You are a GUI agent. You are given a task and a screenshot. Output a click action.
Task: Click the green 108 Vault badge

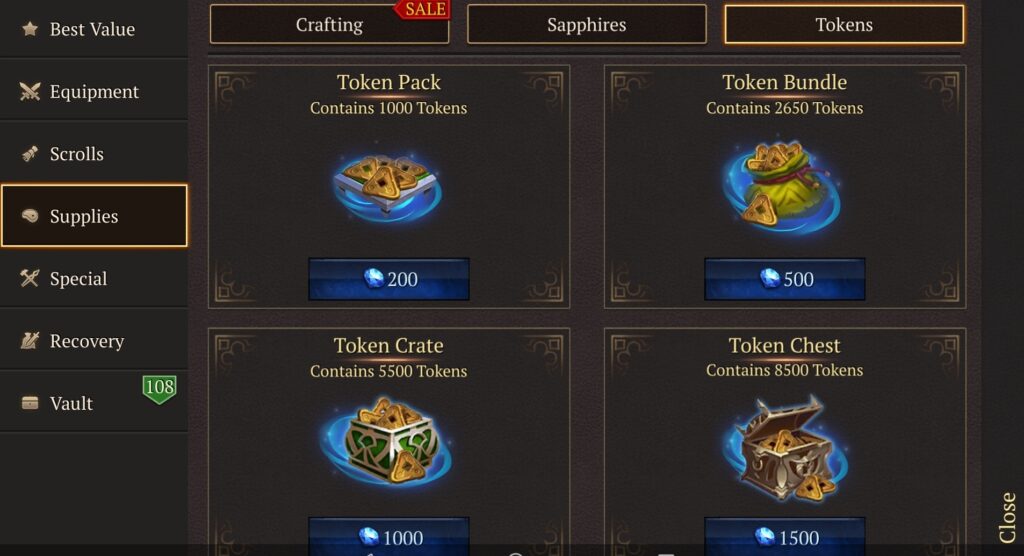(x=159, y=389)
